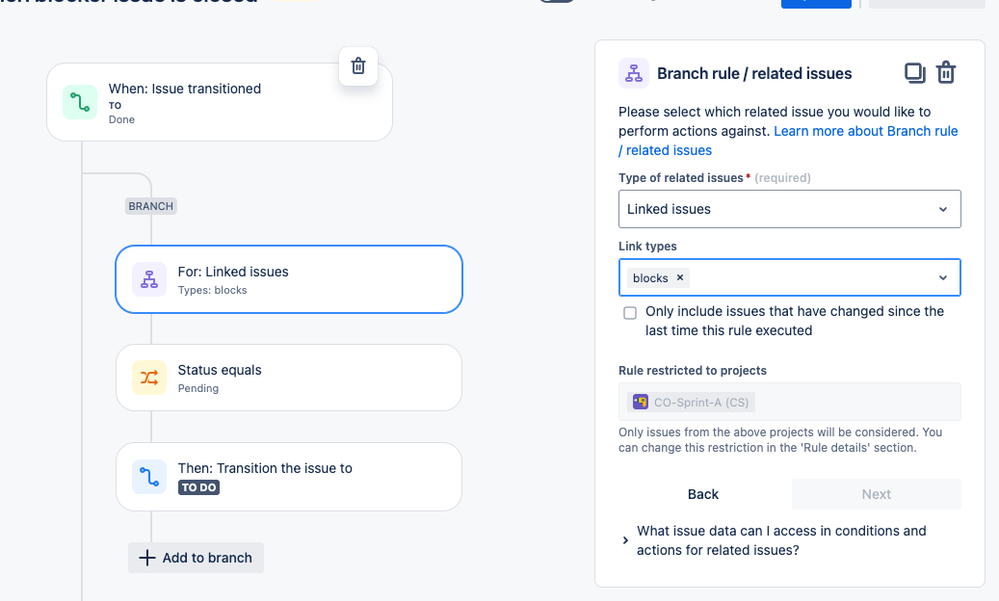The image size is (999, 601).
Task: Click the Rule restricted to projects field
Action: (789, 402)
